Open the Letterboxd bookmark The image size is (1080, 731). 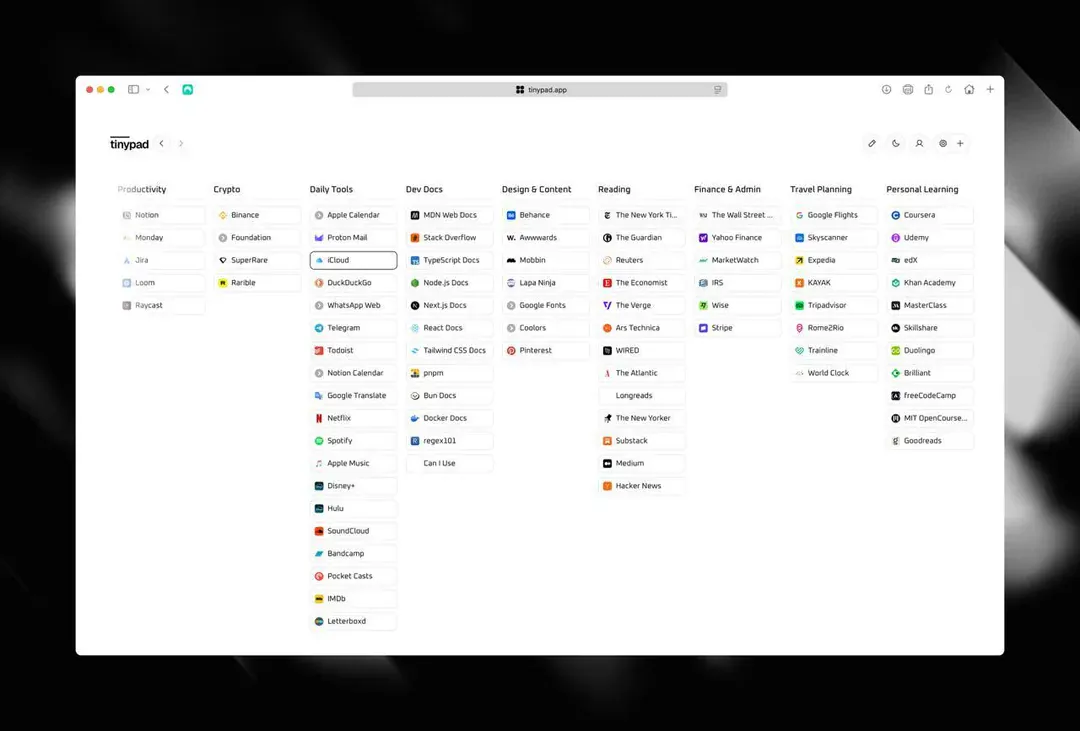point(353,621)
